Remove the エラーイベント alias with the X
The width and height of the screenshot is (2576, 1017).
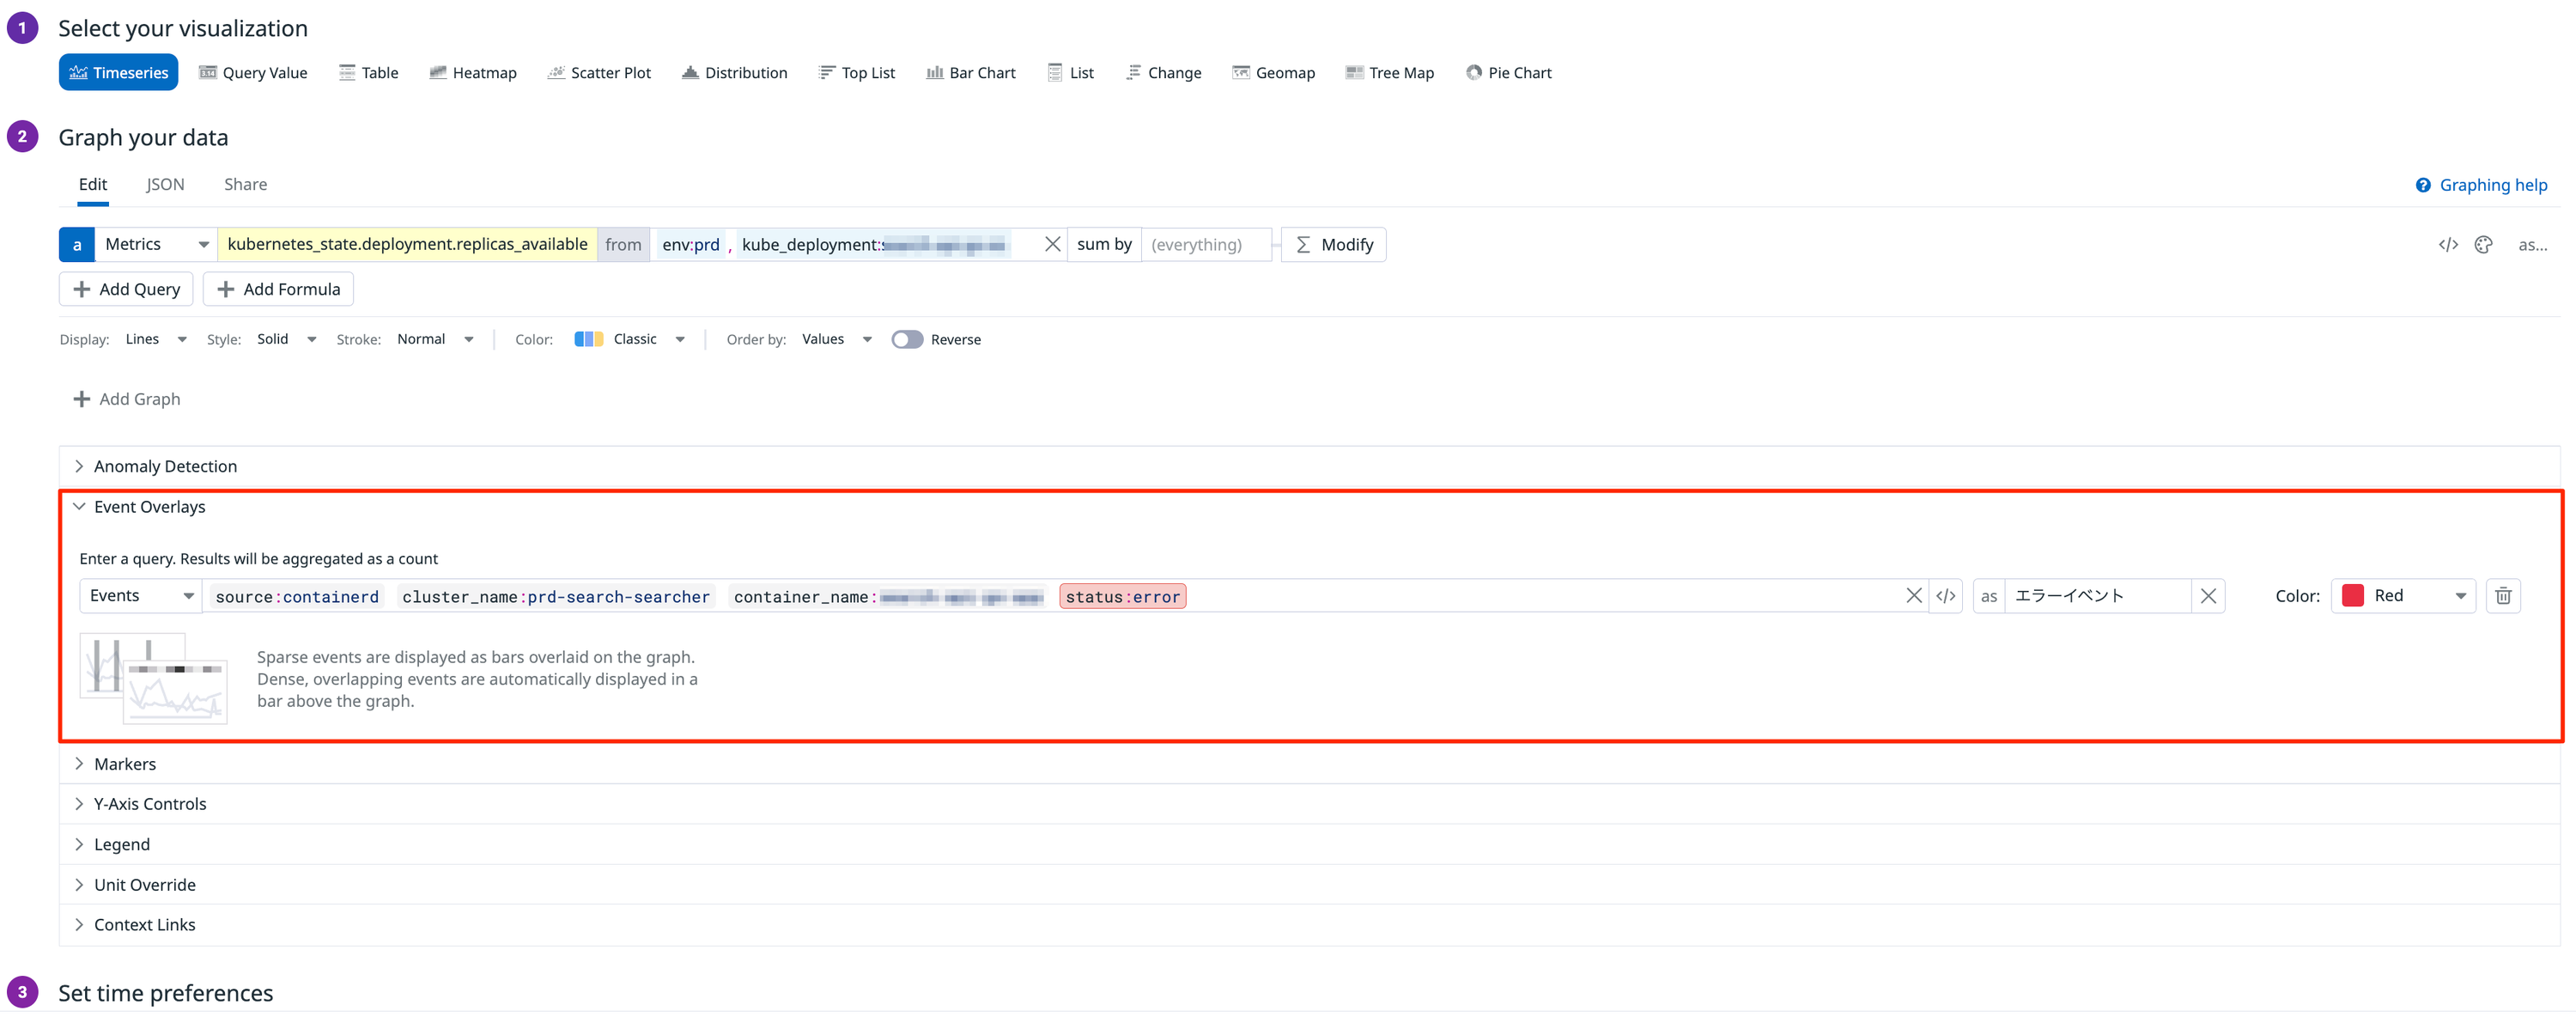tap(2209, 595)
